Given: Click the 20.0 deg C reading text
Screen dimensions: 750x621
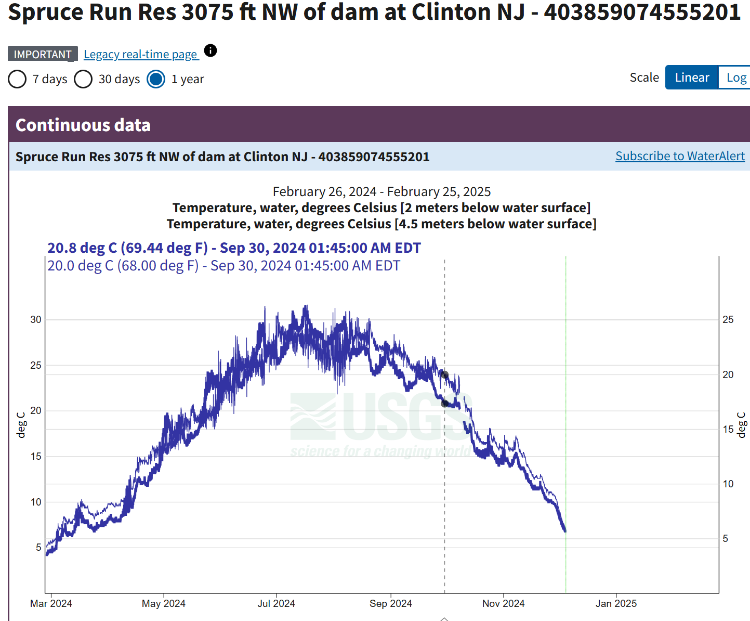Looking at the screenshot, I should pos(223,266).
